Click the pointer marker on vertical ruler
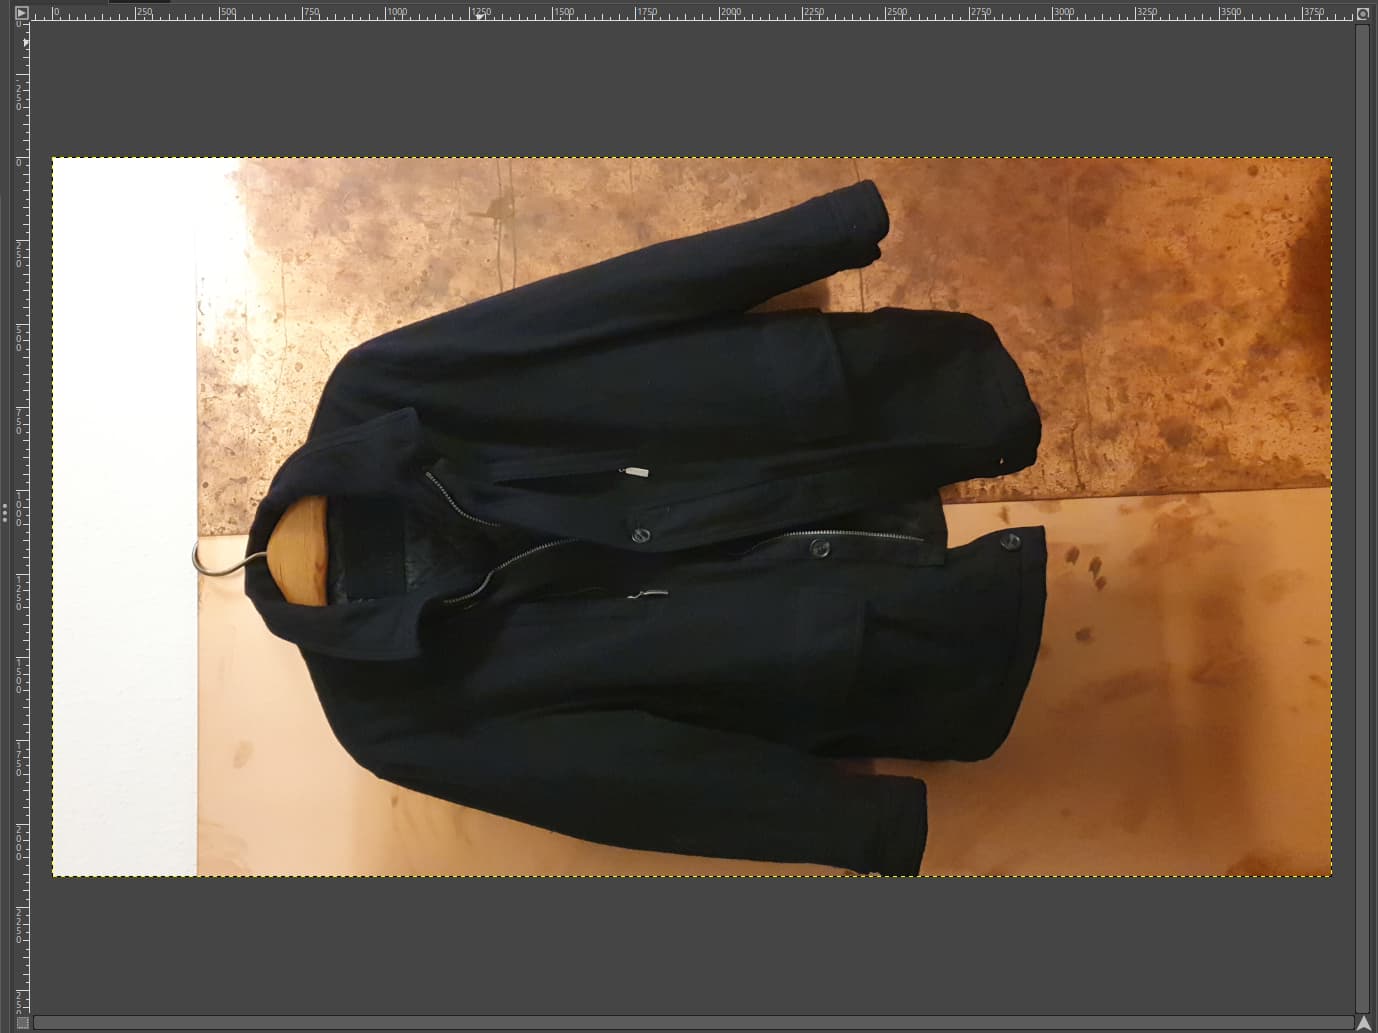Viewport: 1378px width, 1033px height. 26,43
